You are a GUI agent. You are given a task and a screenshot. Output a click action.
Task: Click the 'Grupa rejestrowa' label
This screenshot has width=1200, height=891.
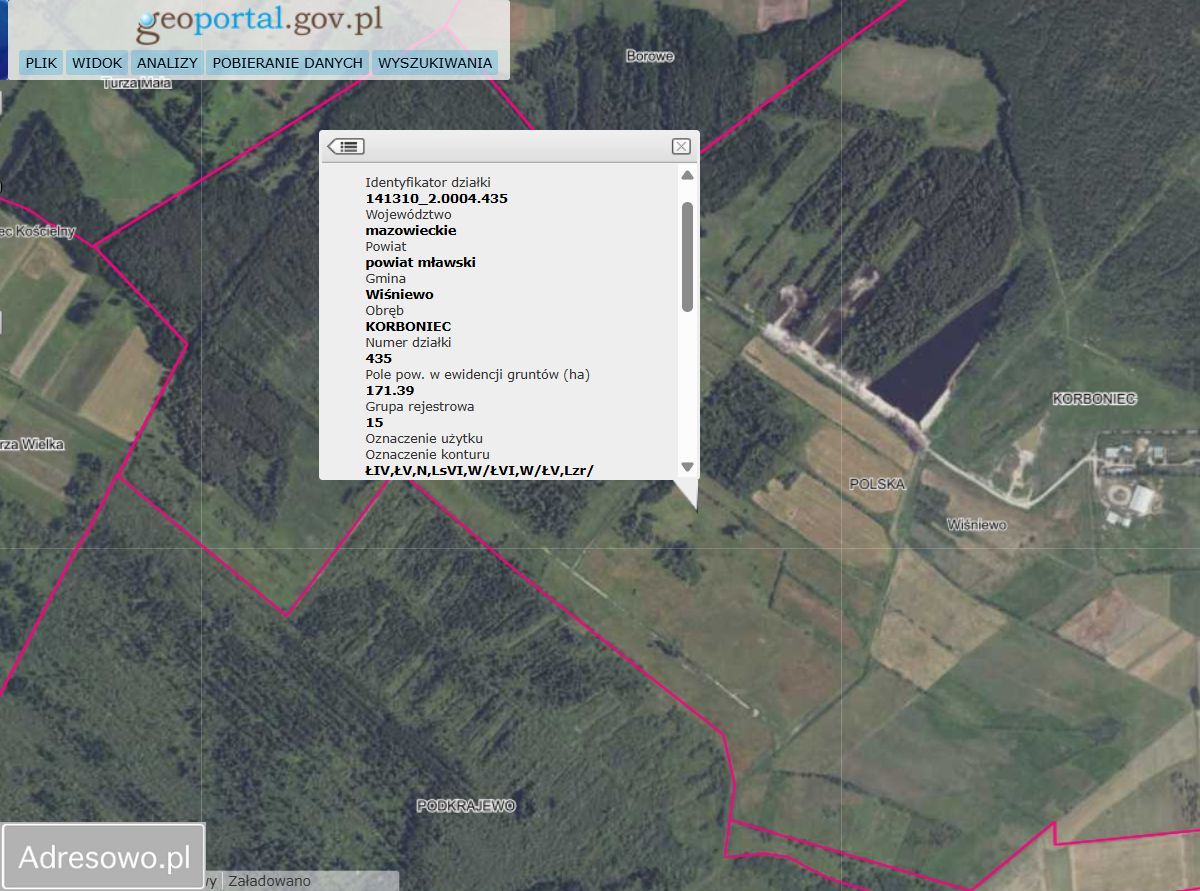tap(420, 406)
